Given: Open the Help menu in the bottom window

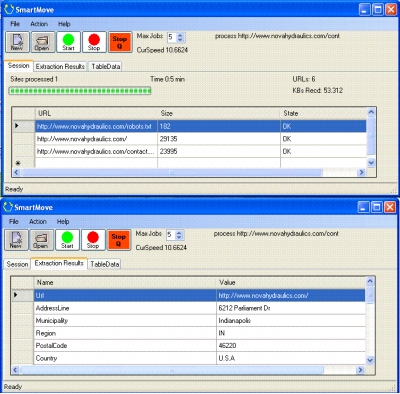Looking at the screenshot, I should 63,222.
